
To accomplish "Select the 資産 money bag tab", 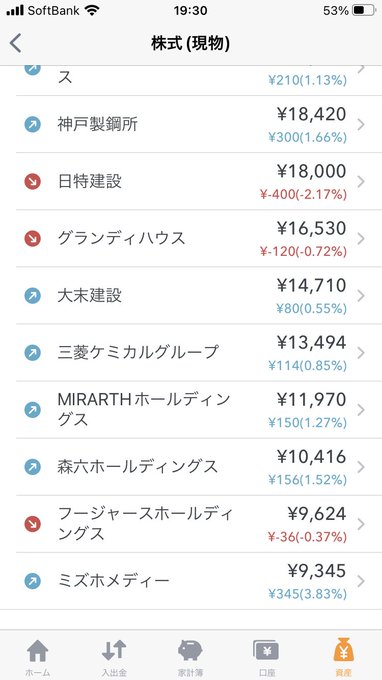I will click(x=343, y=651).
